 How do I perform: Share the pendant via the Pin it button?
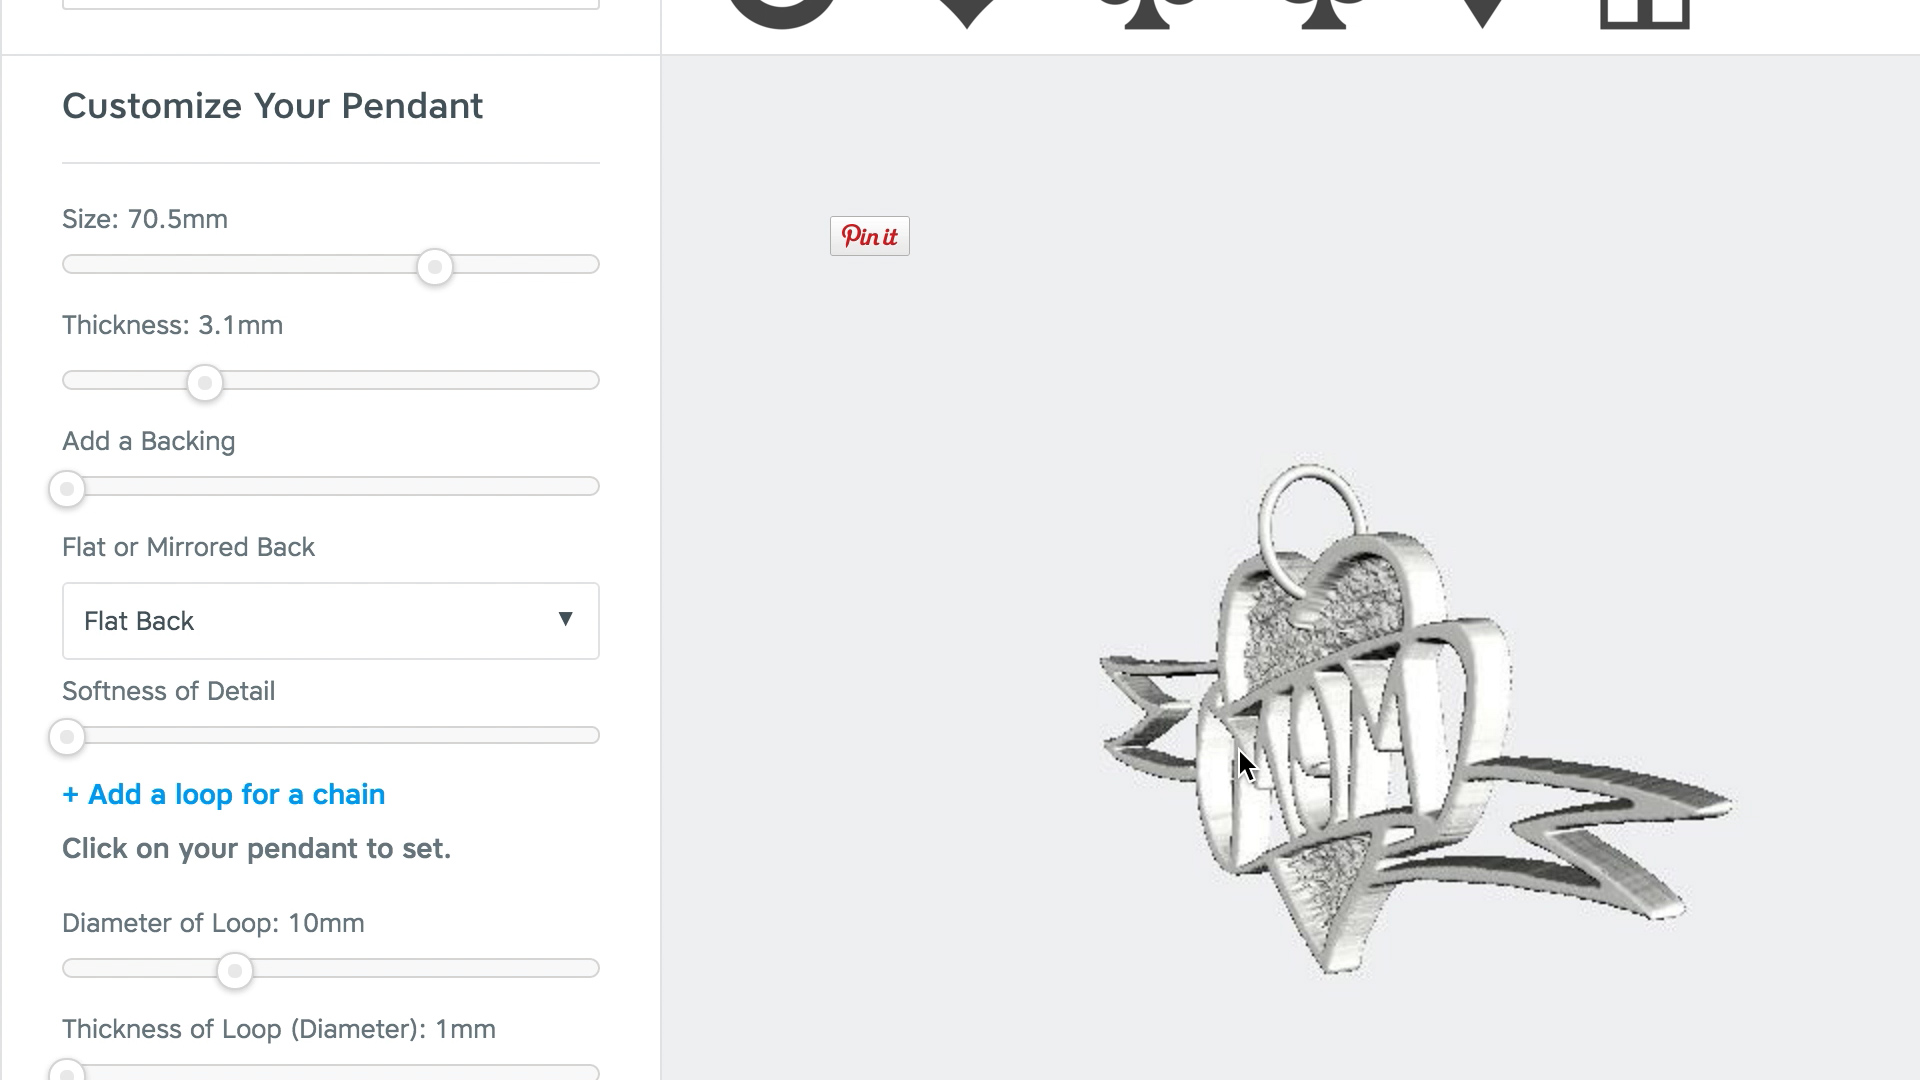point(870,236)
